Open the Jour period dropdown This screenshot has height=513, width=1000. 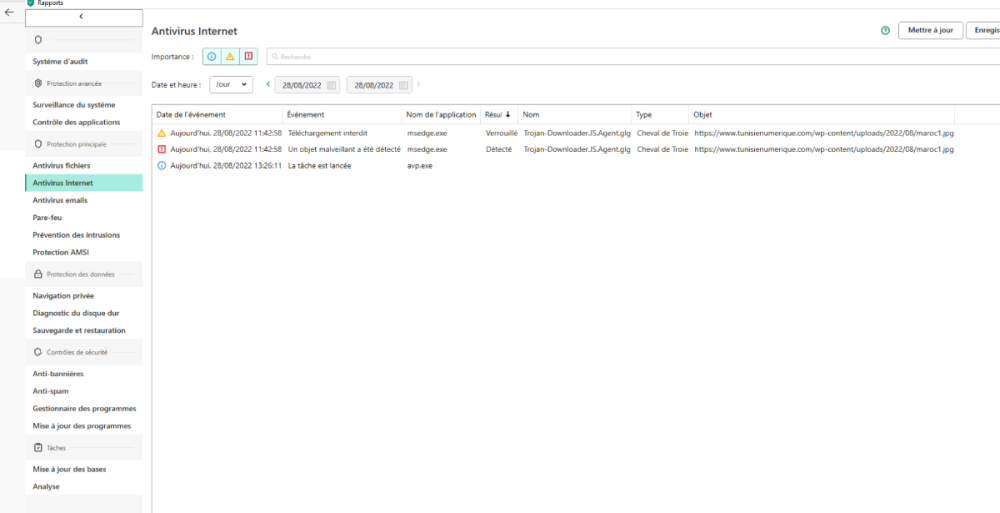[231, 84]
